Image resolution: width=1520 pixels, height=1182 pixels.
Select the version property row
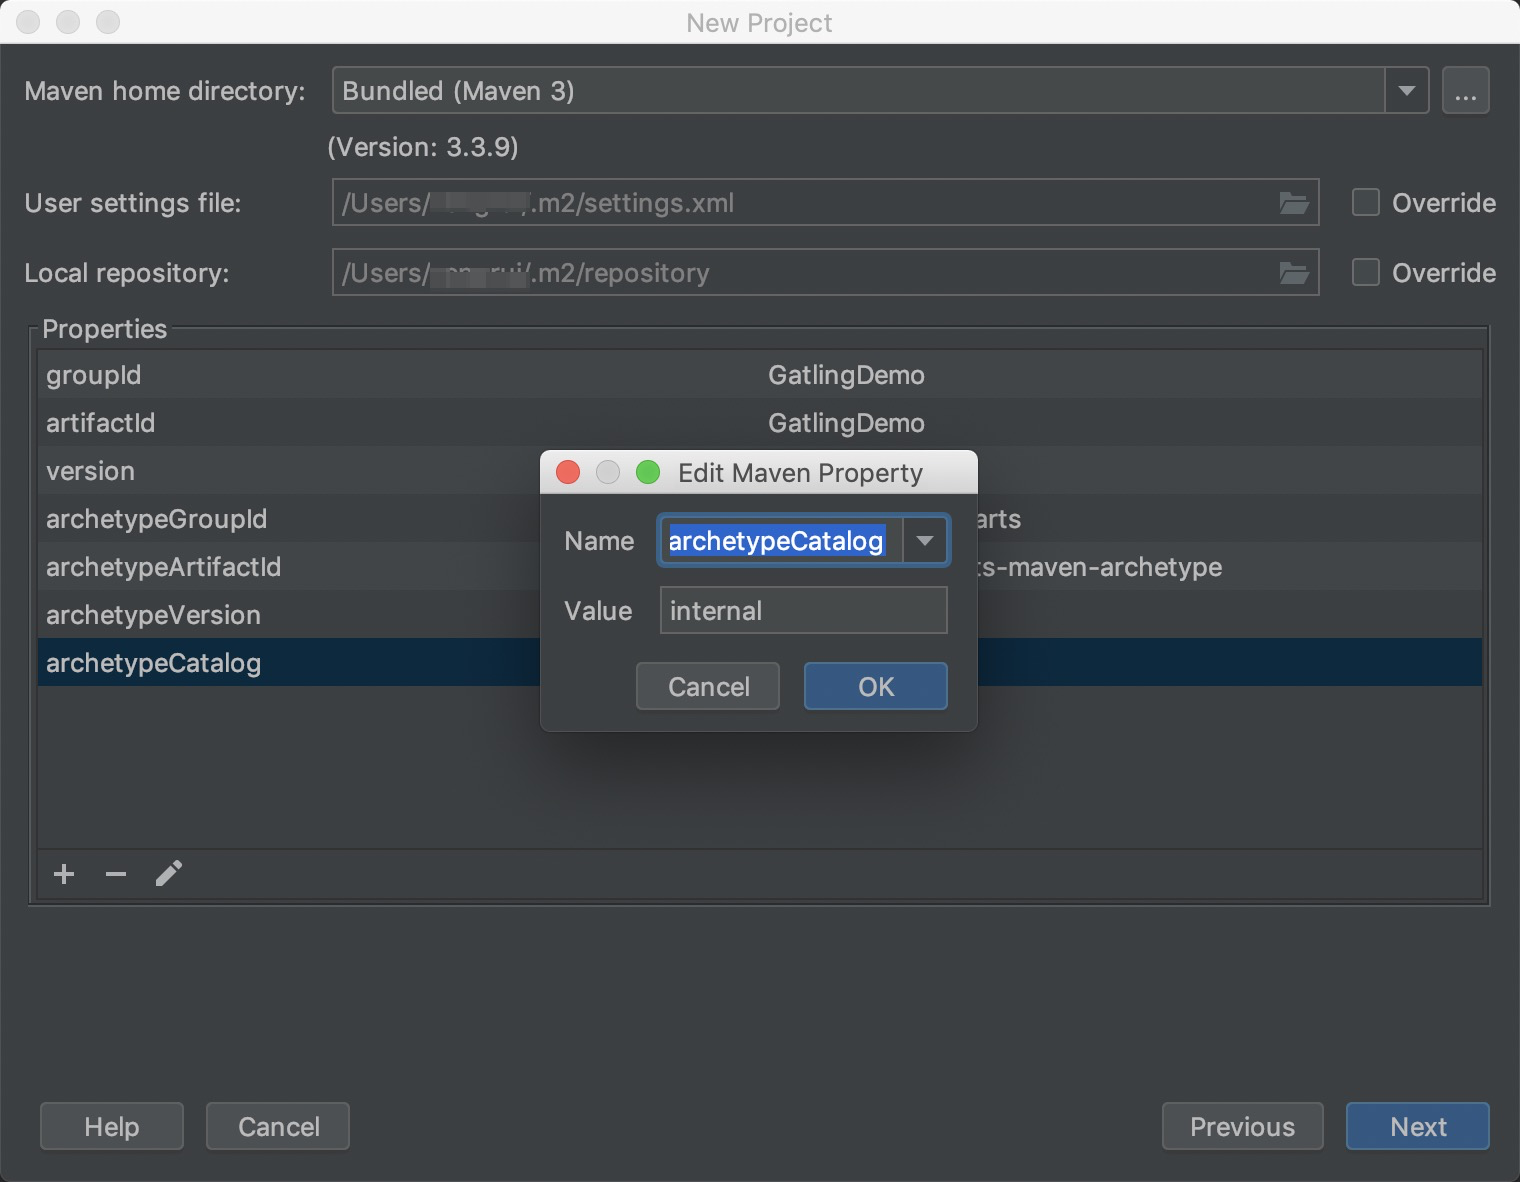[760, 471]
